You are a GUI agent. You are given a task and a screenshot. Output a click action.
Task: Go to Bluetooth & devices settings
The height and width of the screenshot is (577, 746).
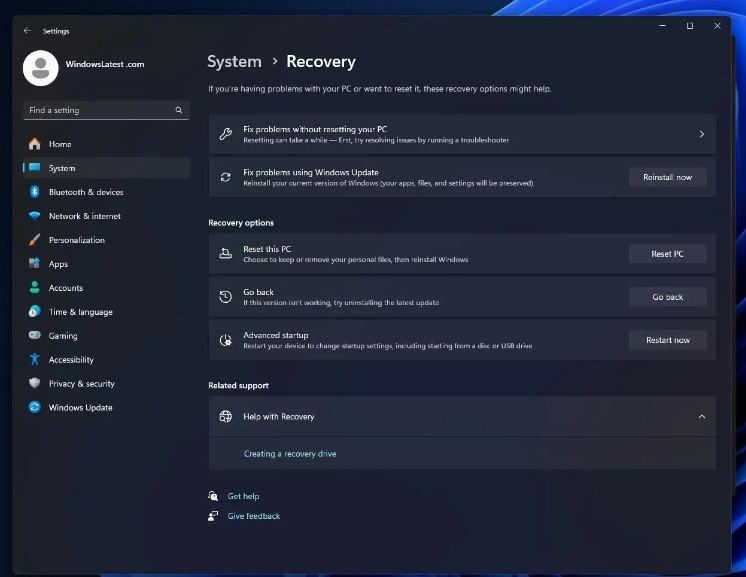coord(86,192)
